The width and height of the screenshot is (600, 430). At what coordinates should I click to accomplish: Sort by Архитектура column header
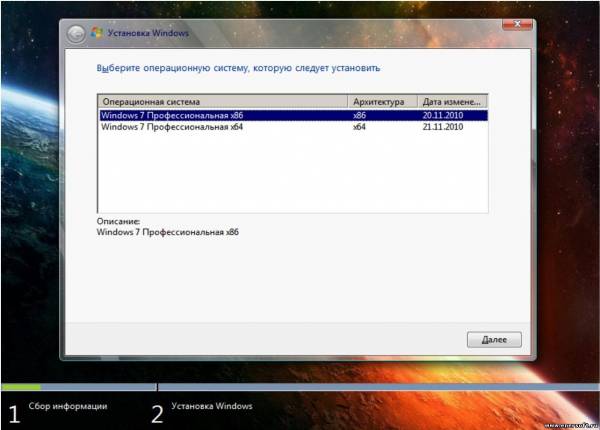[x=382, y=102]
